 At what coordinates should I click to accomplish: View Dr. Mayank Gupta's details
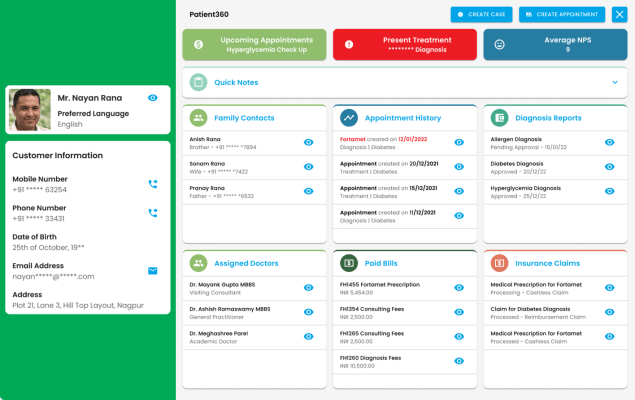(309, 288)
